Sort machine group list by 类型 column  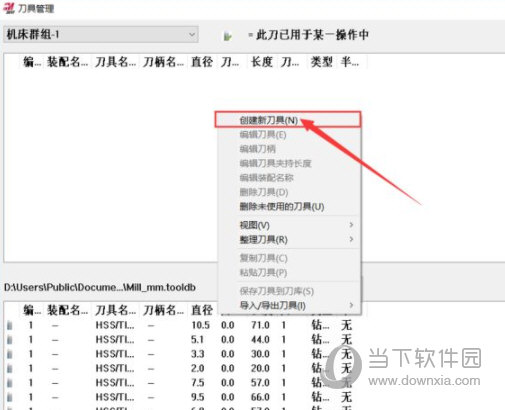321,62
